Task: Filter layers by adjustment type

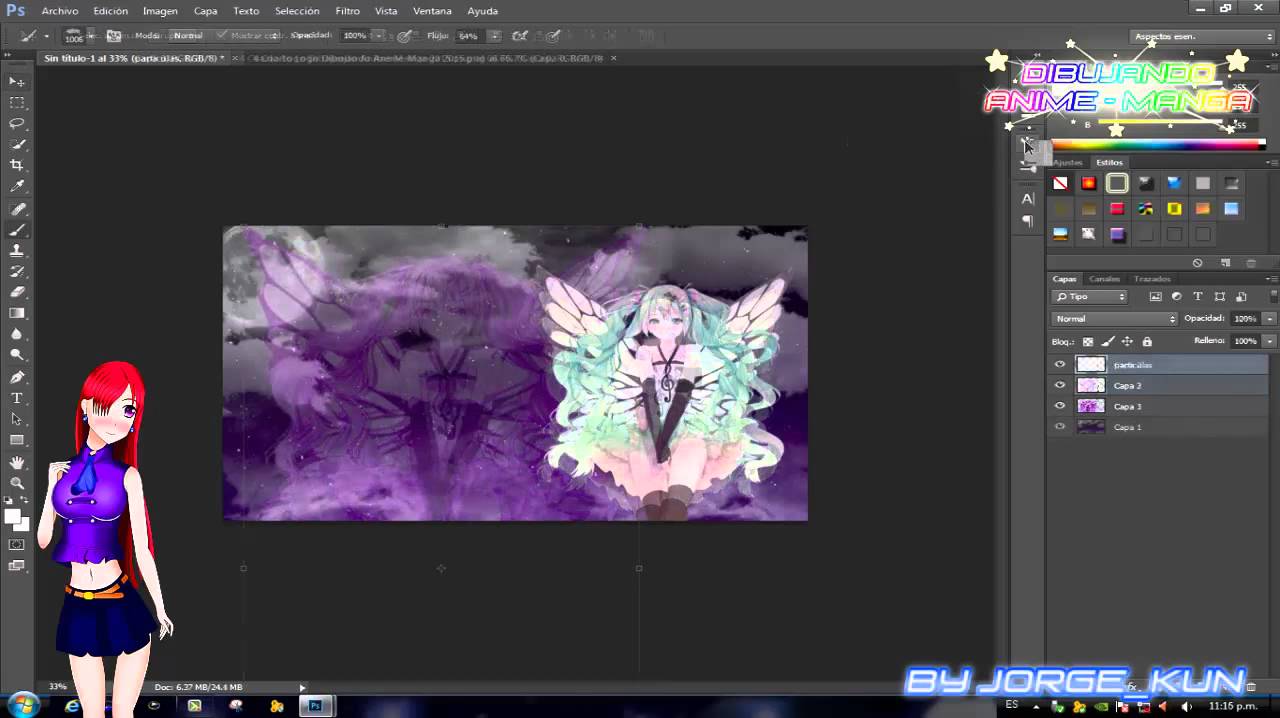Action: (1176, 297)
